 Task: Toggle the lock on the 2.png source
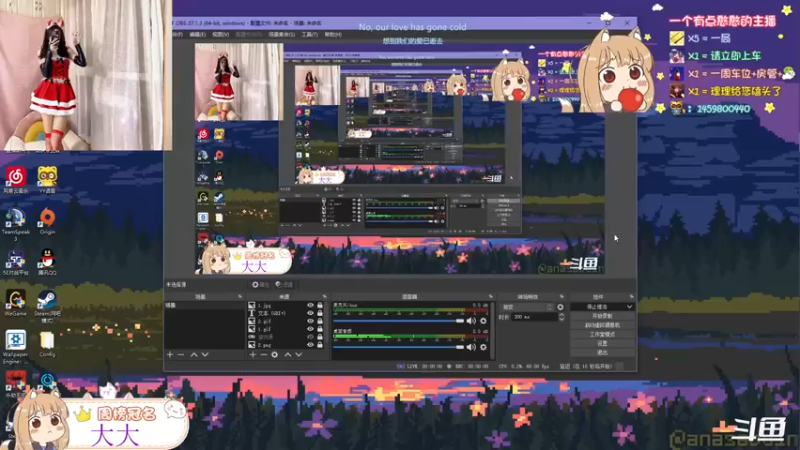[320, 345]
